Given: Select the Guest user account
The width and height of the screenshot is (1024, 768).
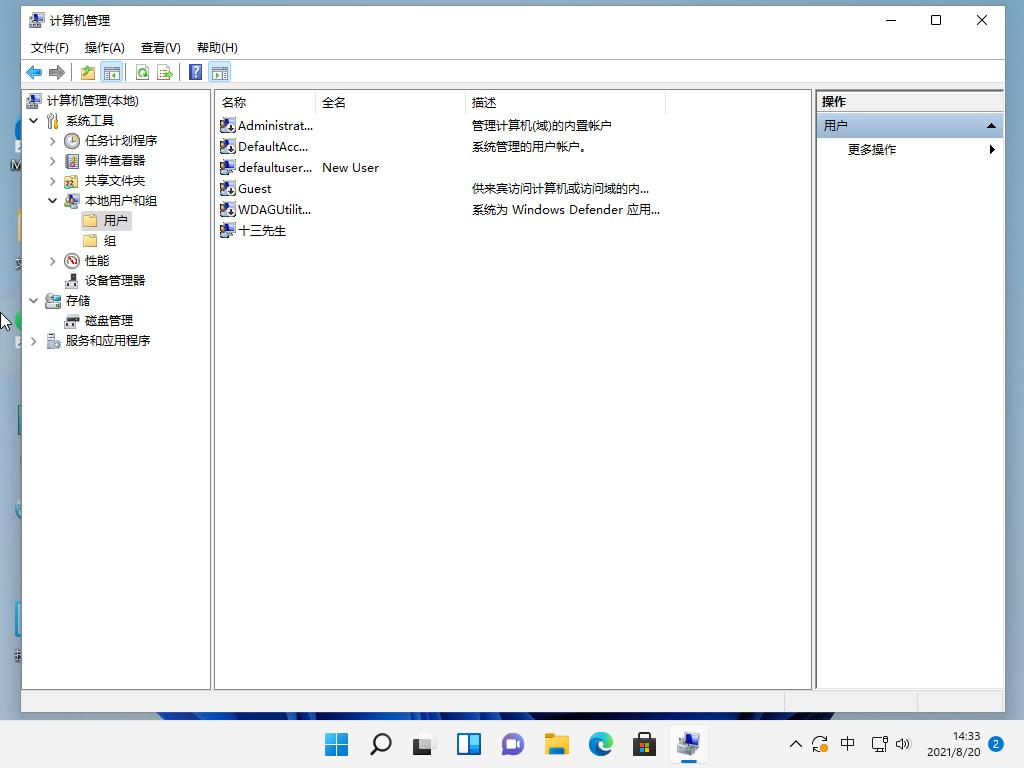Looking at the screenshot, I should point(254,188).
